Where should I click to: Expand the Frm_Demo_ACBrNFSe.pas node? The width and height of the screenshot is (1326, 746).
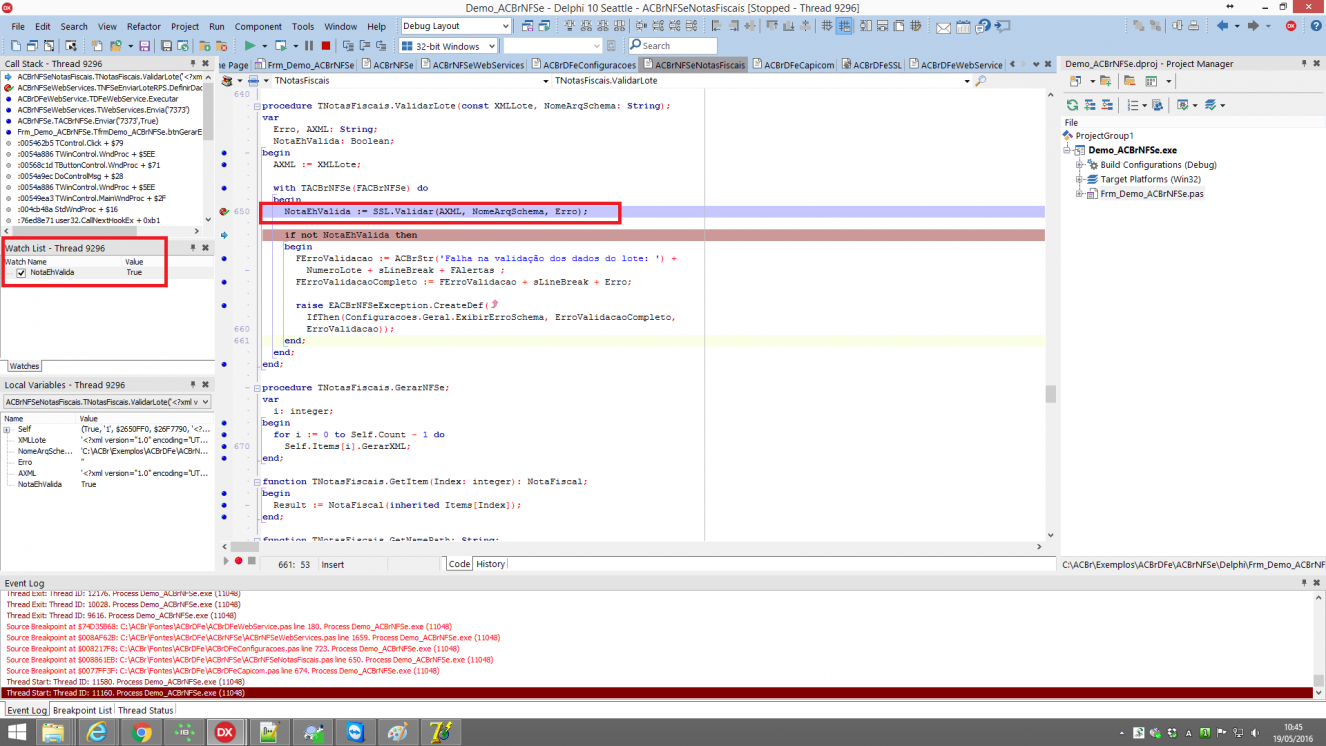pyautogui.click(x=1080, y=193)
